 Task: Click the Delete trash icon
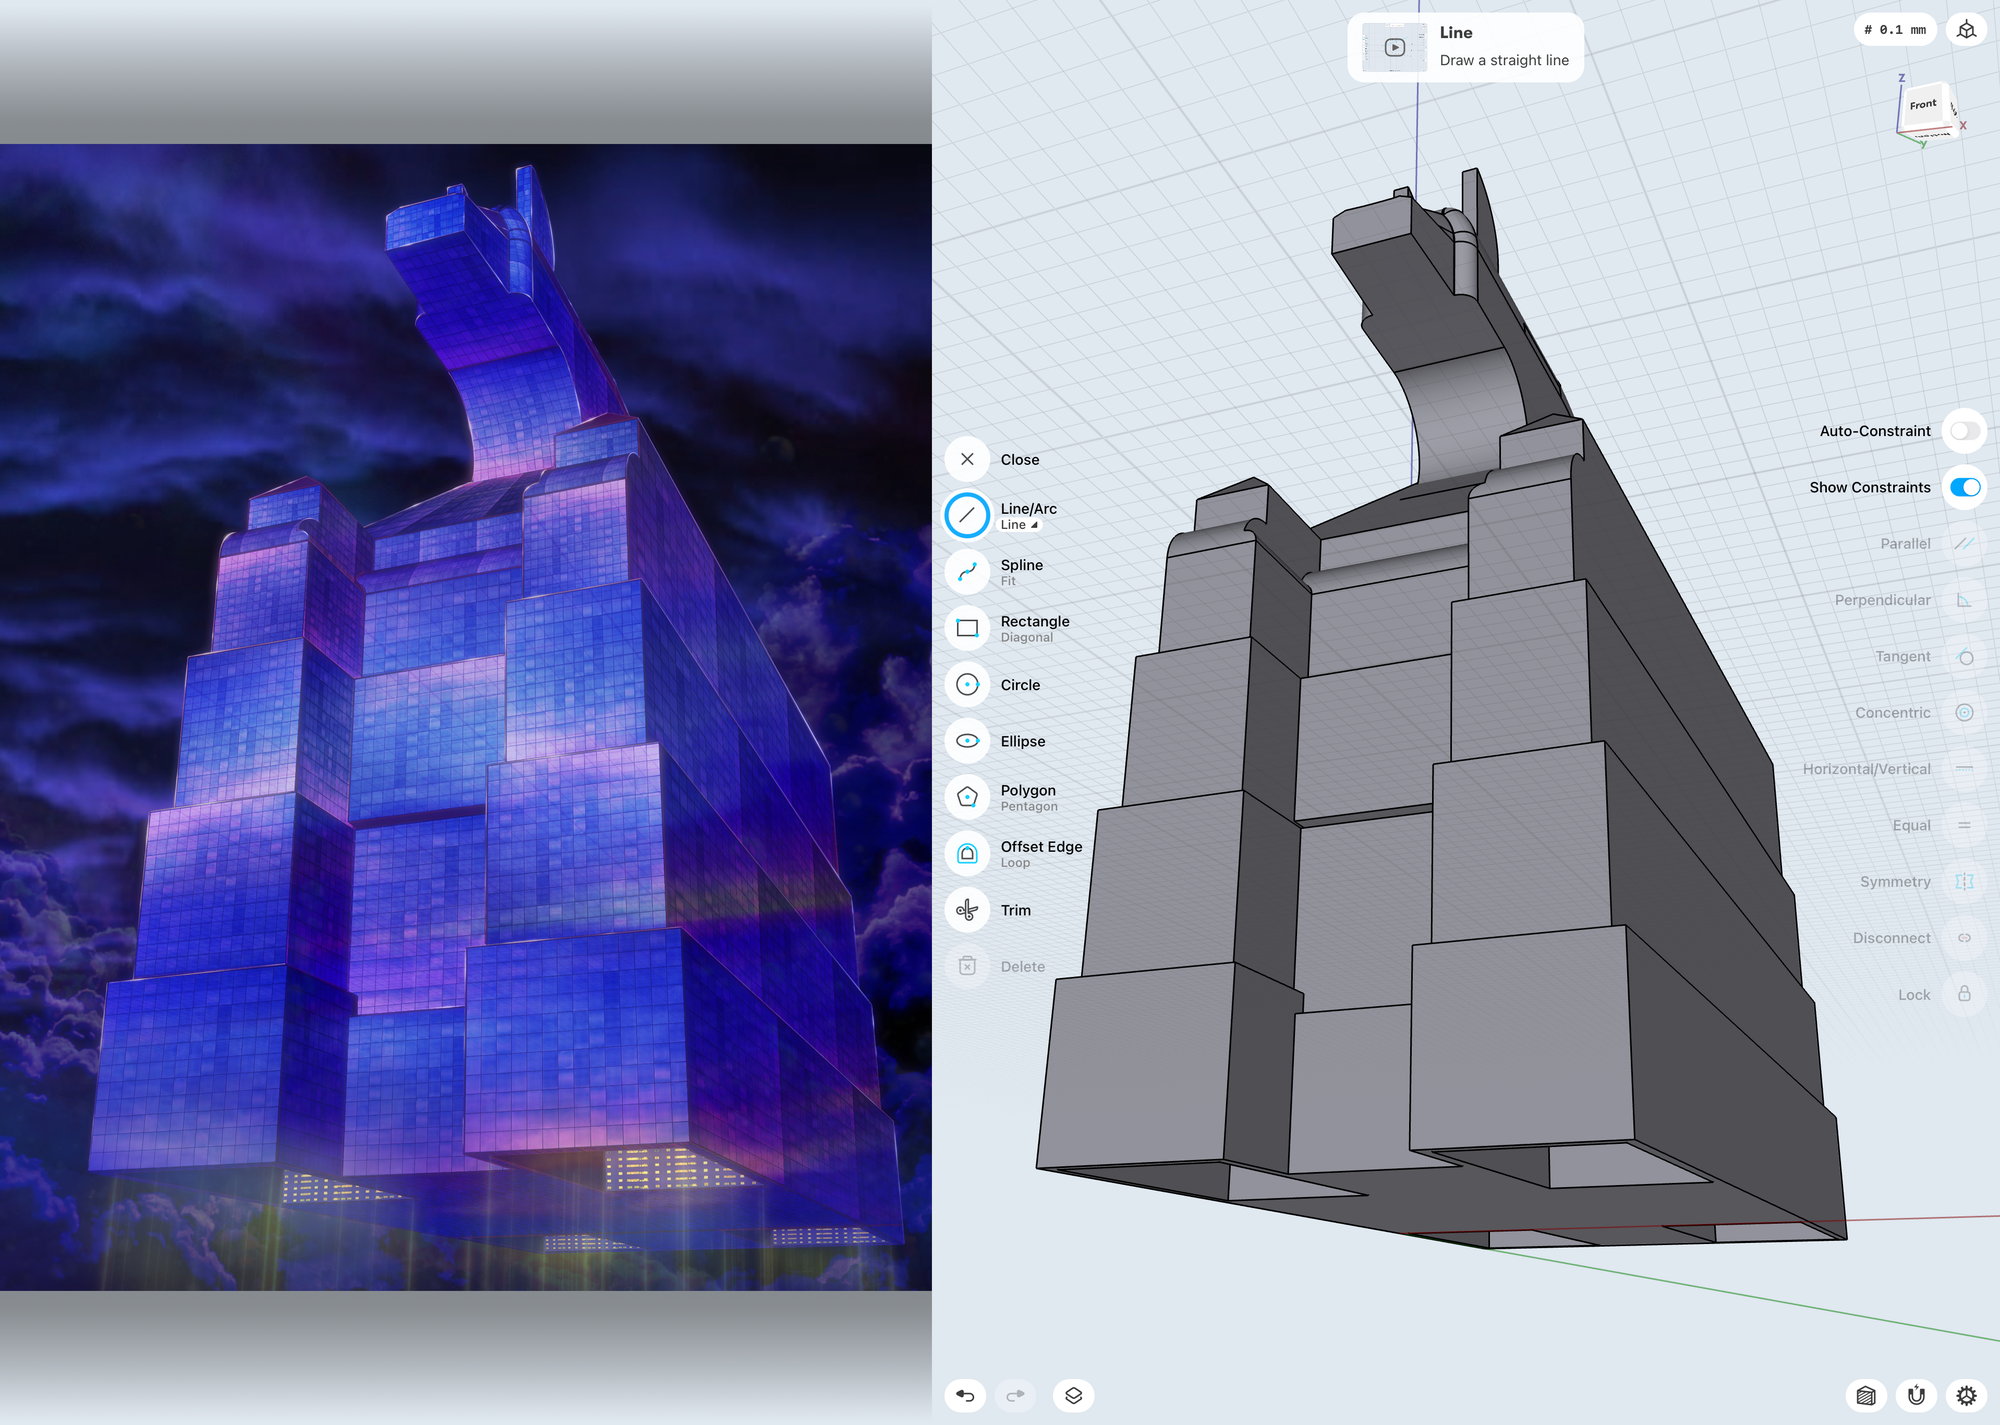(967, 966)
